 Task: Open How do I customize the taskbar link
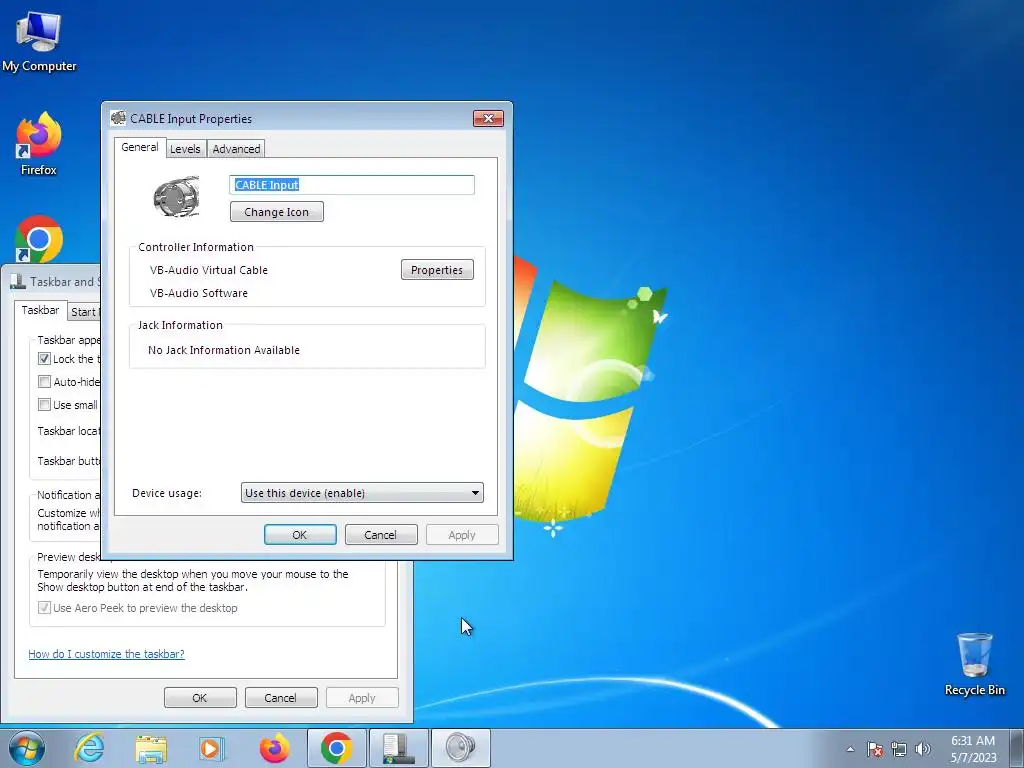point(106,654)
